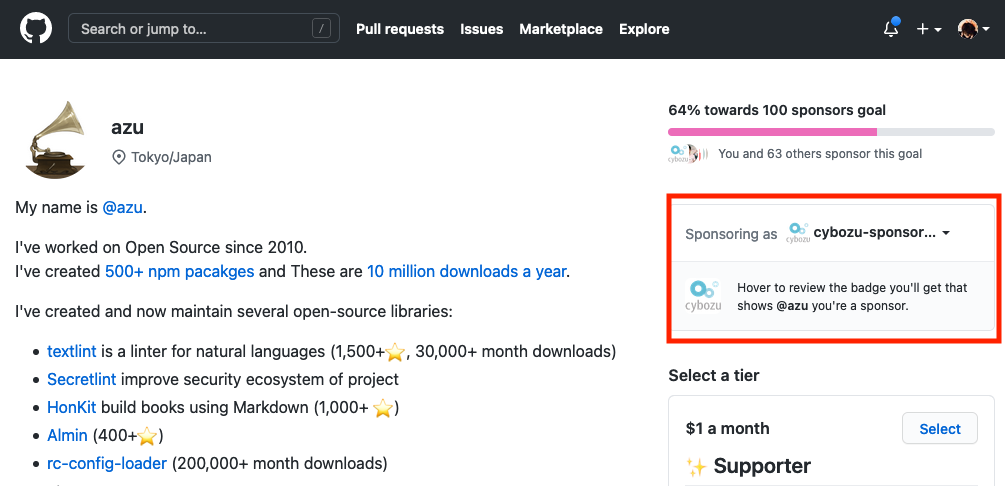Click the 'Supporter' tier title
Screen dimensions: 1005x486
pyautogui.click(x=762, y=466)
